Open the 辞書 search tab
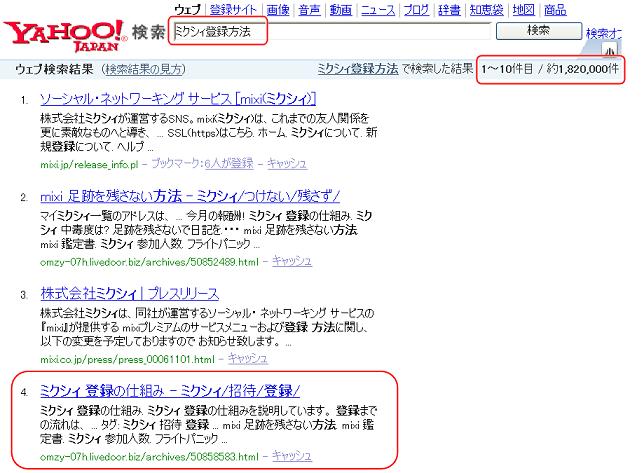Image resolution: width=644 pixels, height=473 pixels. [449, 9]
